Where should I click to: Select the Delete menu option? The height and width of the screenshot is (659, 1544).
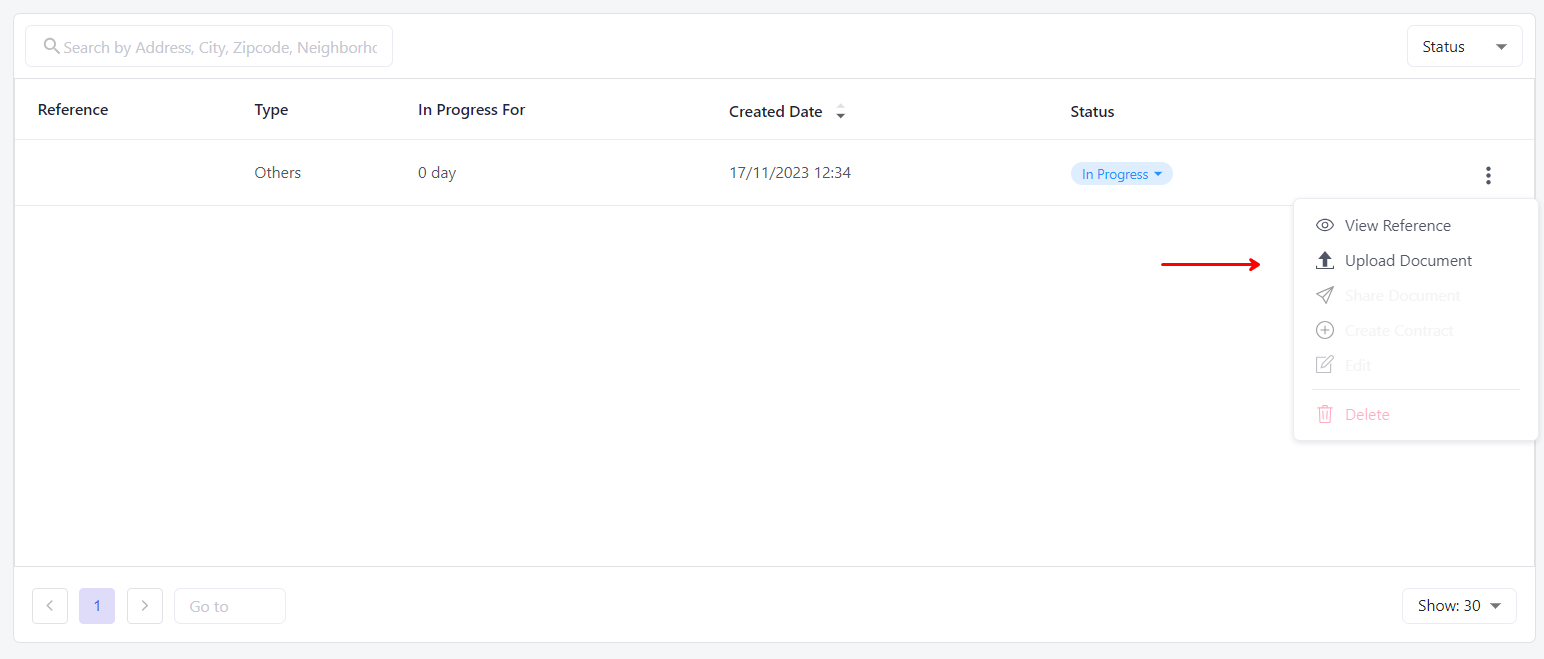pyautogui.click(x=1367, y=414)
